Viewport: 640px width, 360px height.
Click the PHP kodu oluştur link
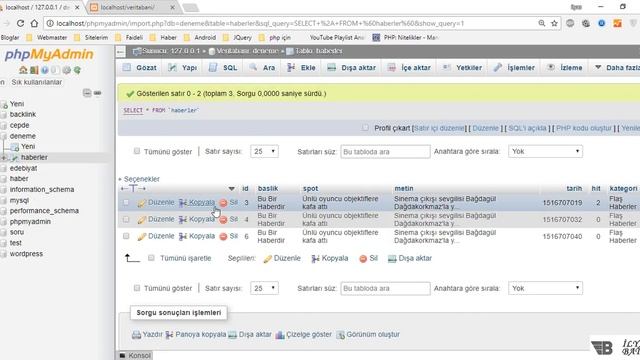[x=584, y=128]
